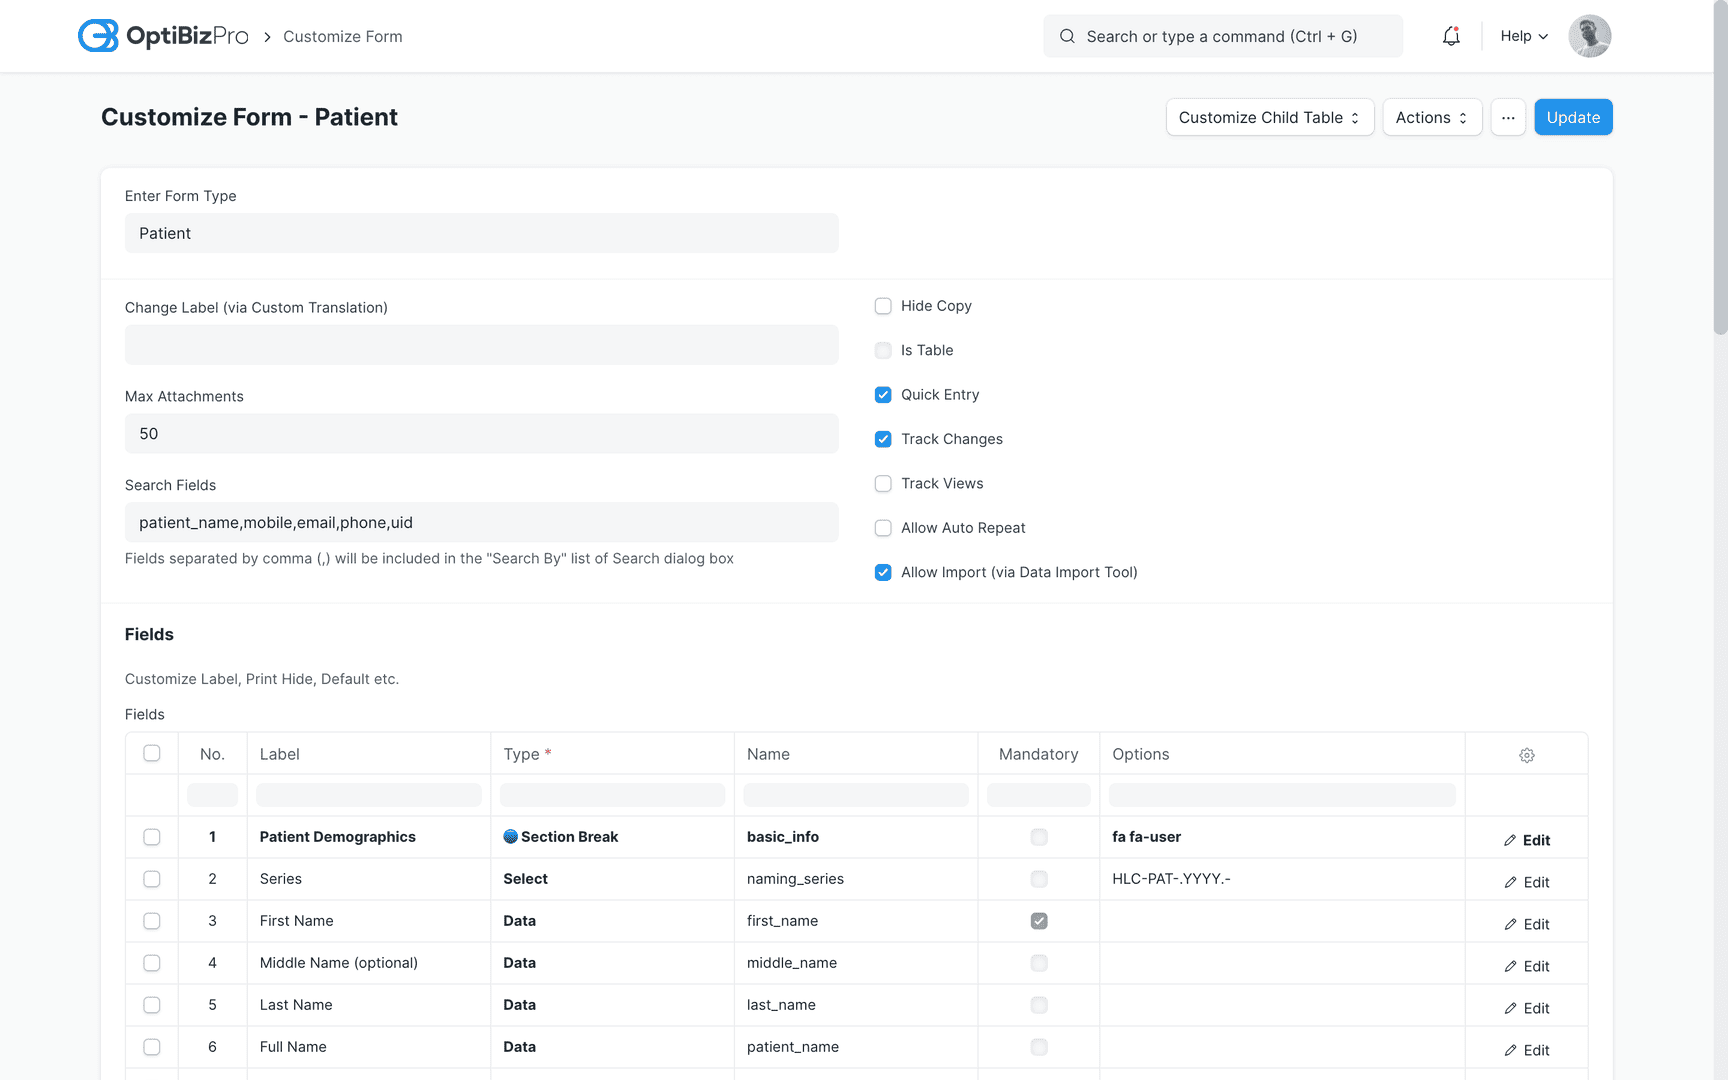Screen dimensions: 1728x1080
Task: Uncheck Mandatory for First Name
Action: (1039, 921)
